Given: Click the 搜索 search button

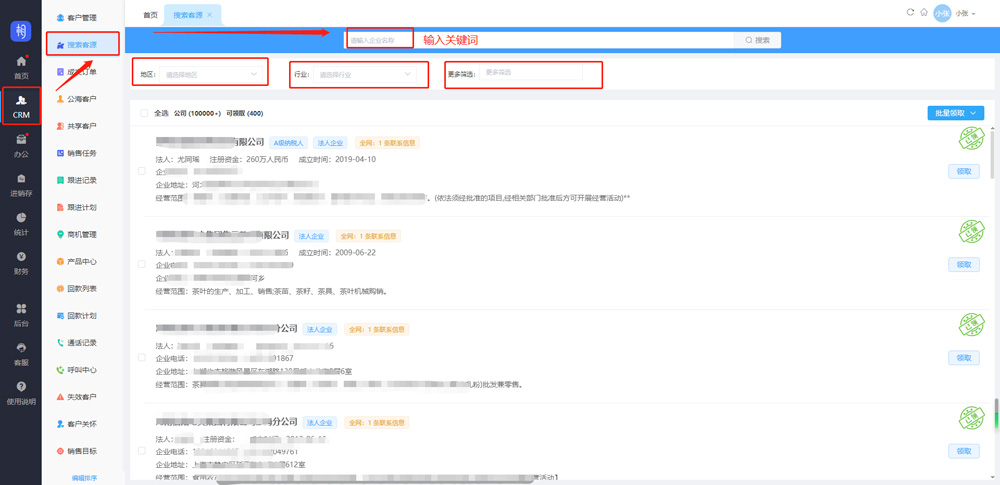Looking at the screenshot, I should [x=757, y=40].
